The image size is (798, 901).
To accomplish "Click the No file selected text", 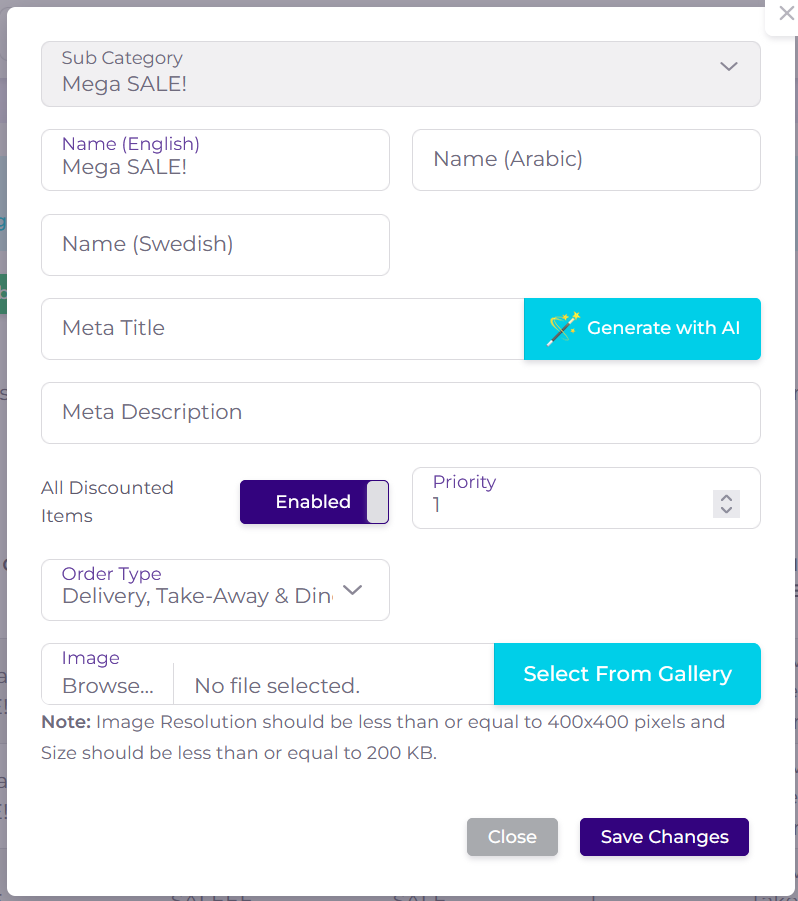I will (x=277, y=686).
